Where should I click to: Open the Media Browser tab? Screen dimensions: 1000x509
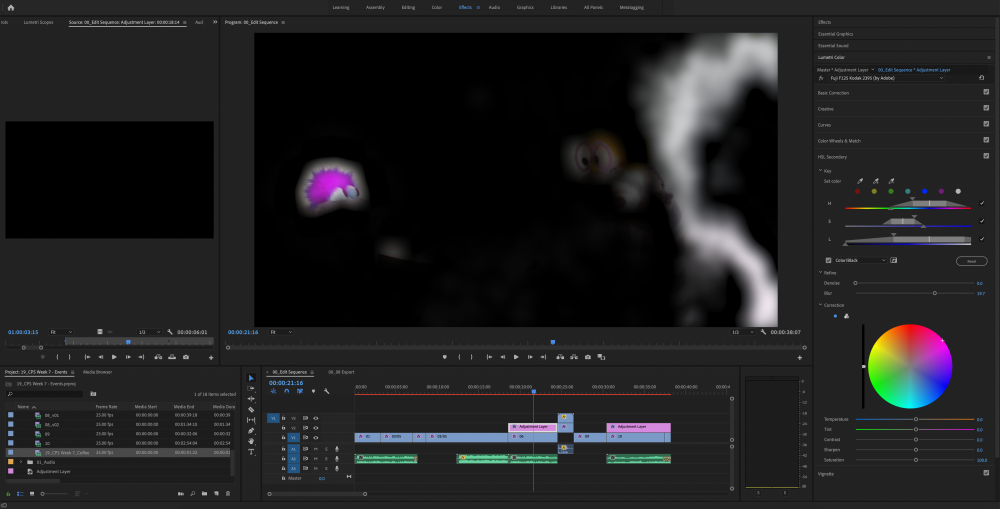97,371
